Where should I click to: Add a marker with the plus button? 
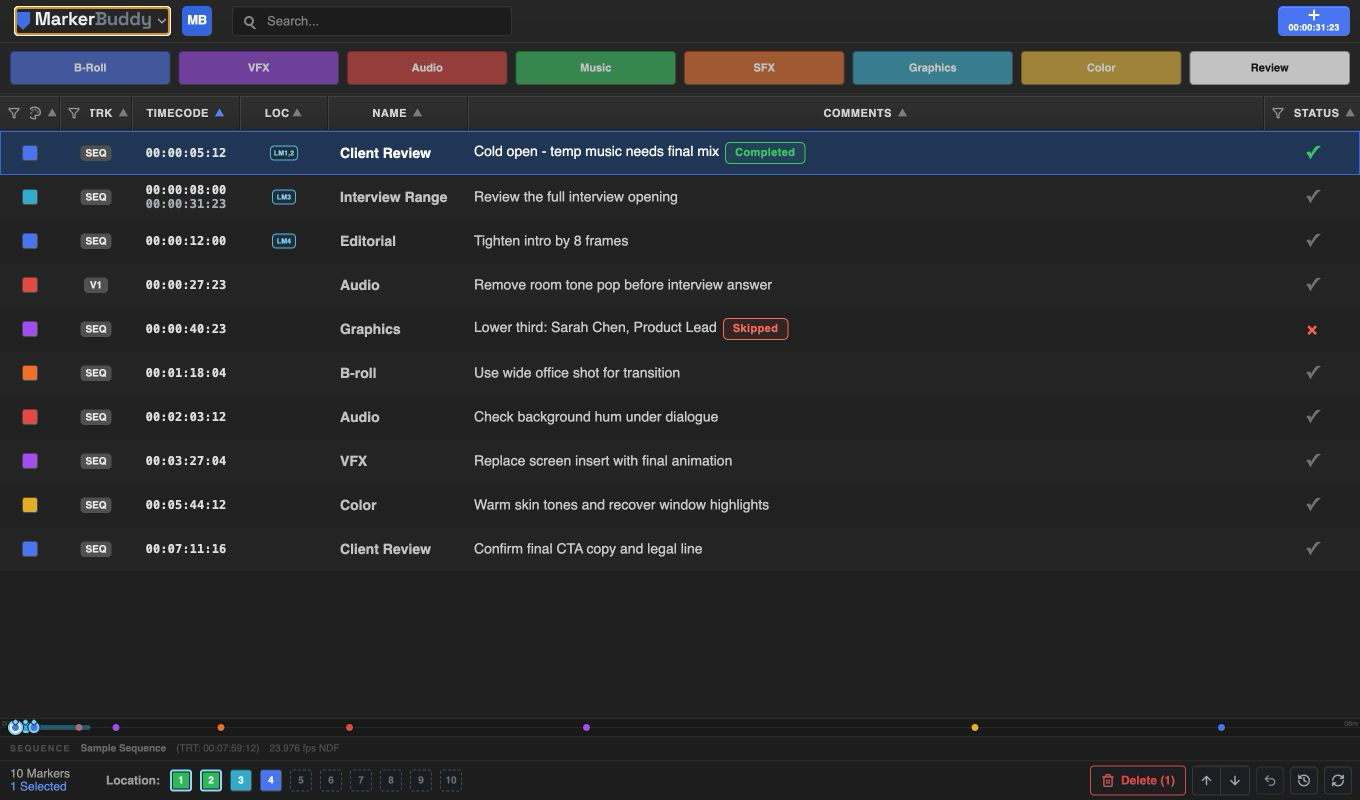point(1313,20)
